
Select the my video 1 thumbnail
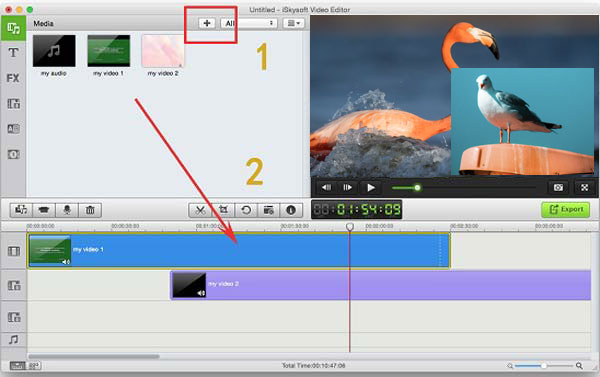[109, 51]
